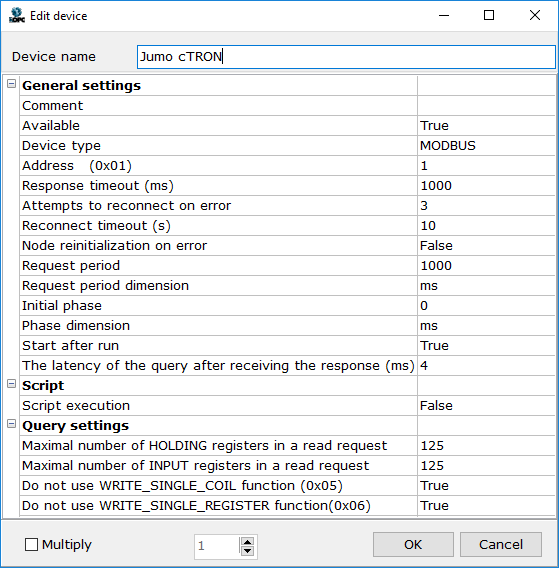This screenshot has height=568, width=559.
Task: Click the empty Comment value cell
Action: click(486, 106)
